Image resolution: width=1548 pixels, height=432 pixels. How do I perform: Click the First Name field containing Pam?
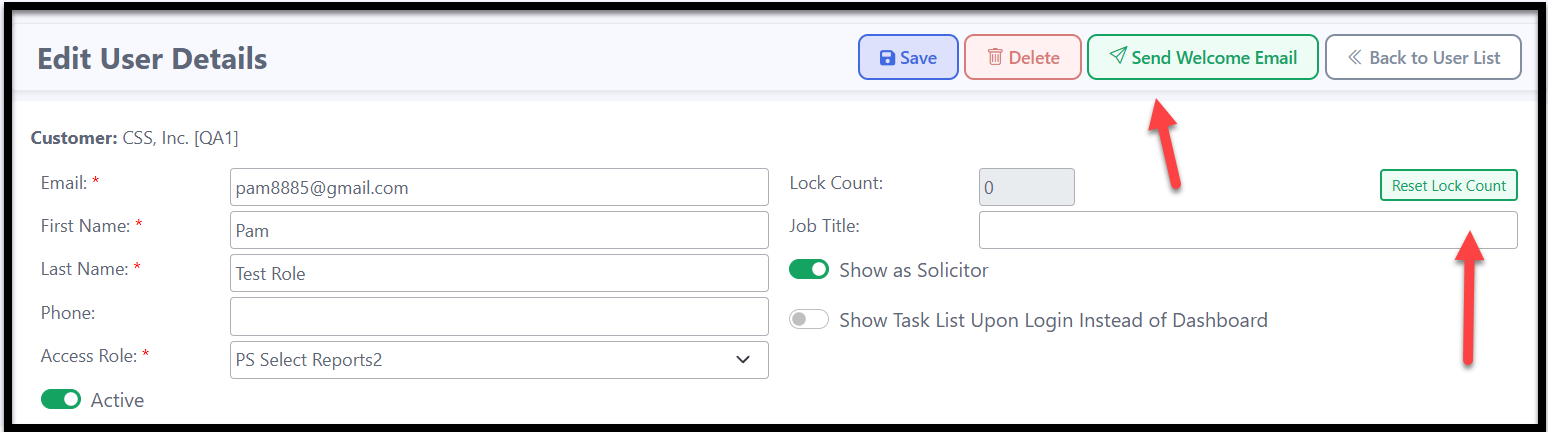tap(499, 230)
